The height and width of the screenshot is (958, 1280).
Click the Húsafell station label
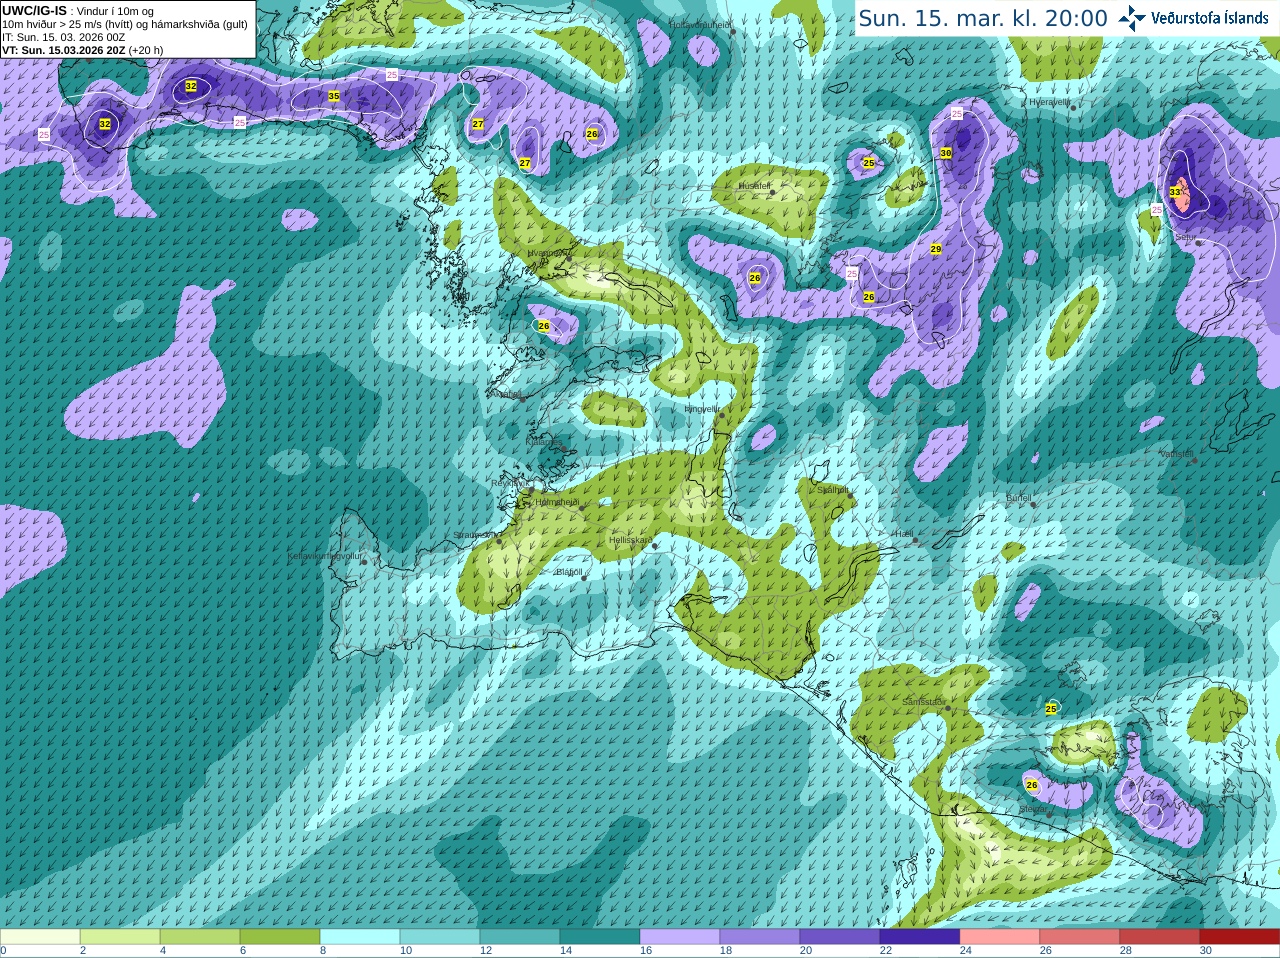[755, 186]
